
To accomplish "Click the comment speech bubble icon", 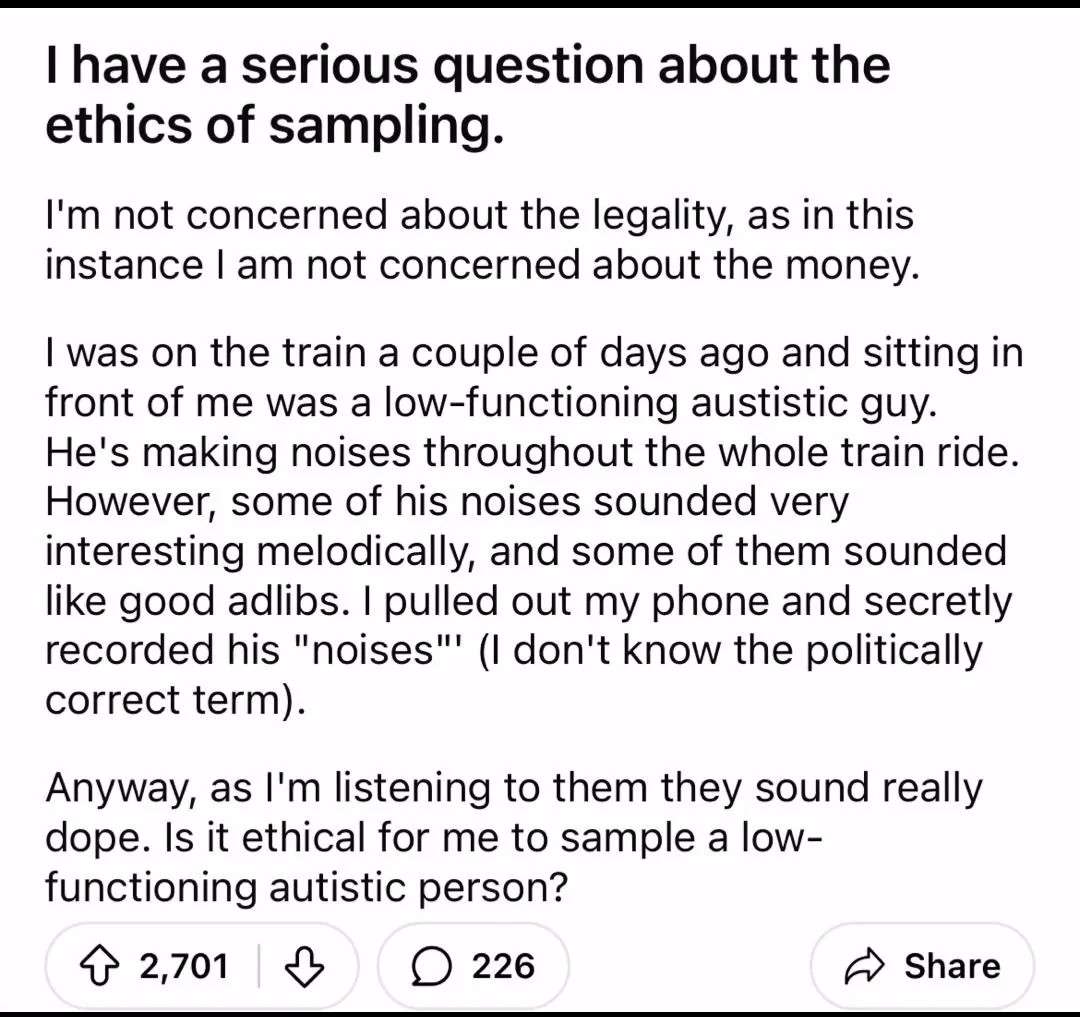I will tap(430, 965).
